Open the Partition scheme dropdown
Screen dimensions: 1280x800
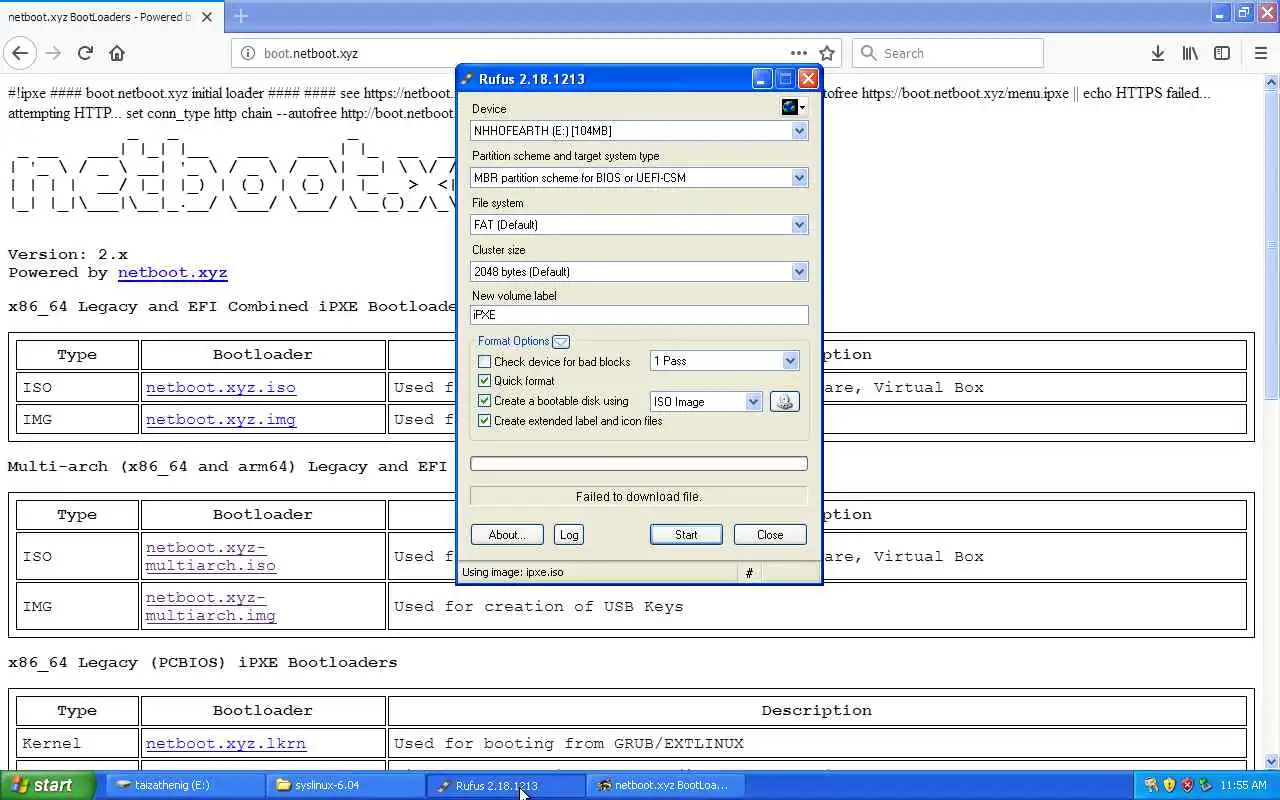[639, 177]
